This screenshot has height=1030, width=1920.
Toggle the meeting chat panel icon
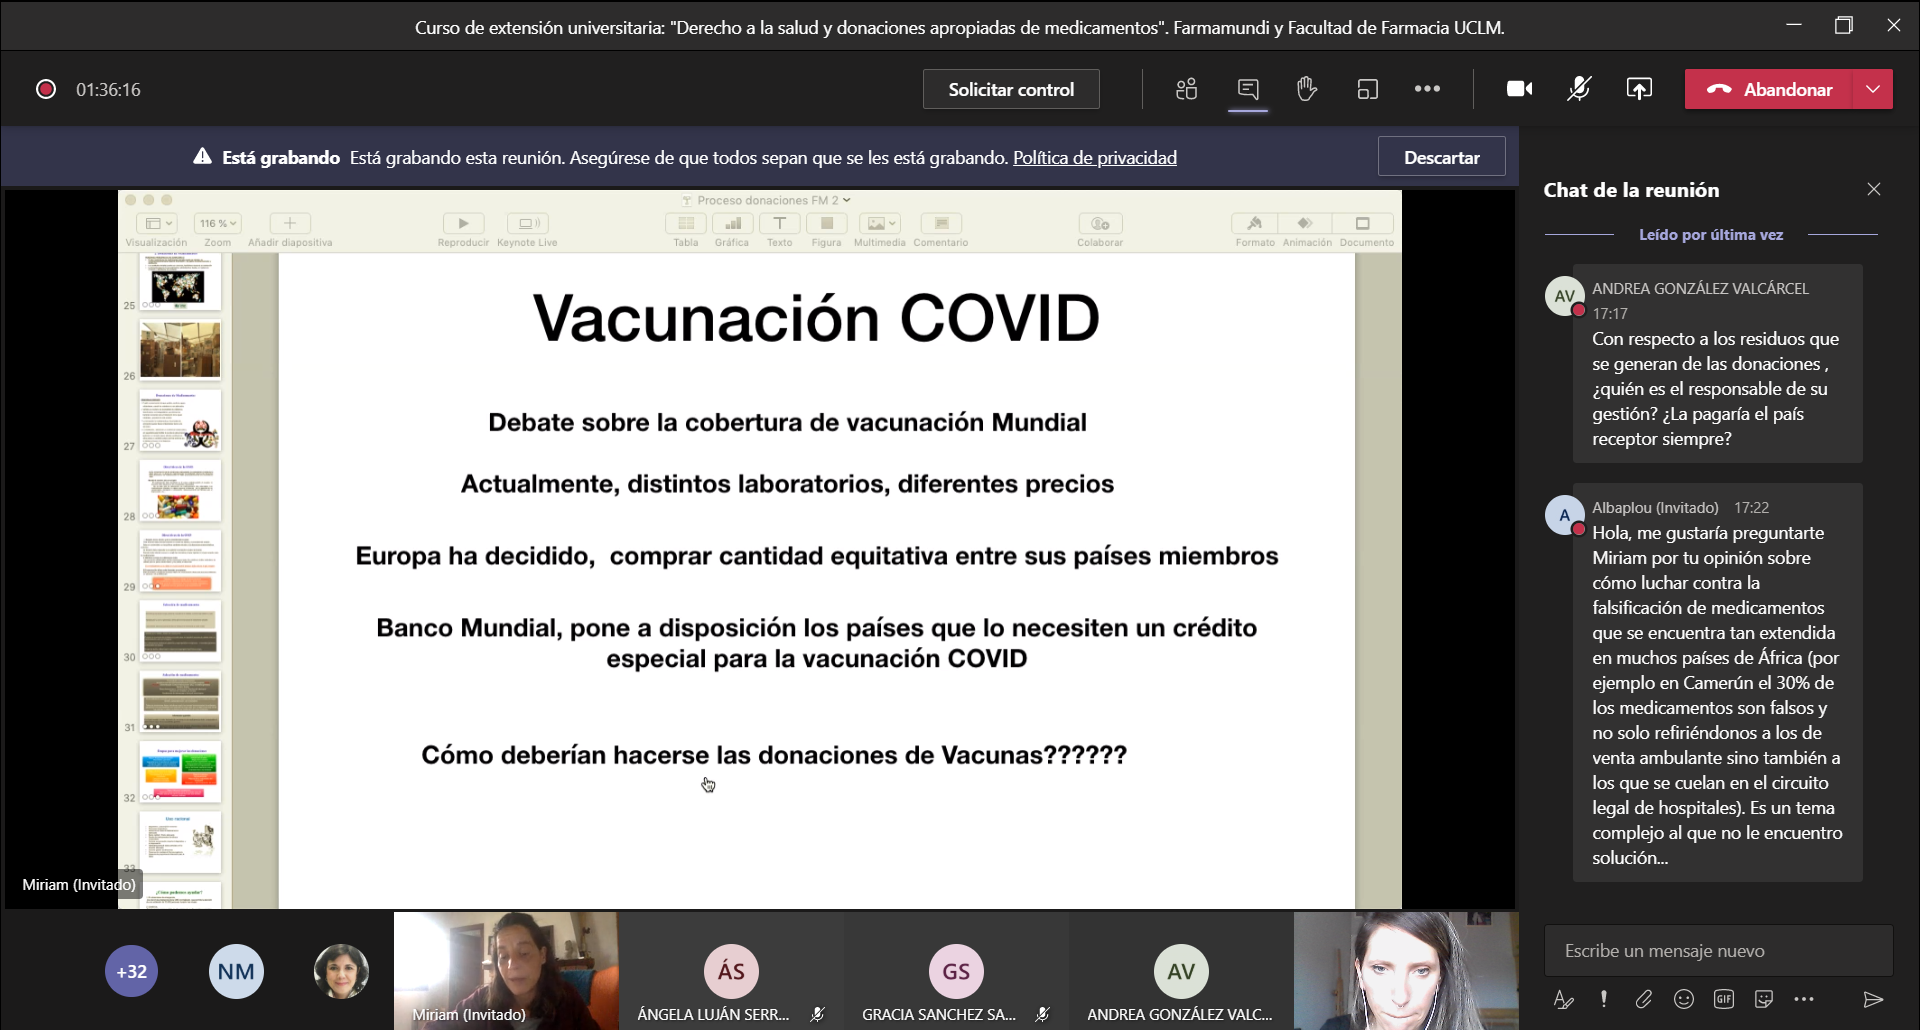(x=1248, y=89)
